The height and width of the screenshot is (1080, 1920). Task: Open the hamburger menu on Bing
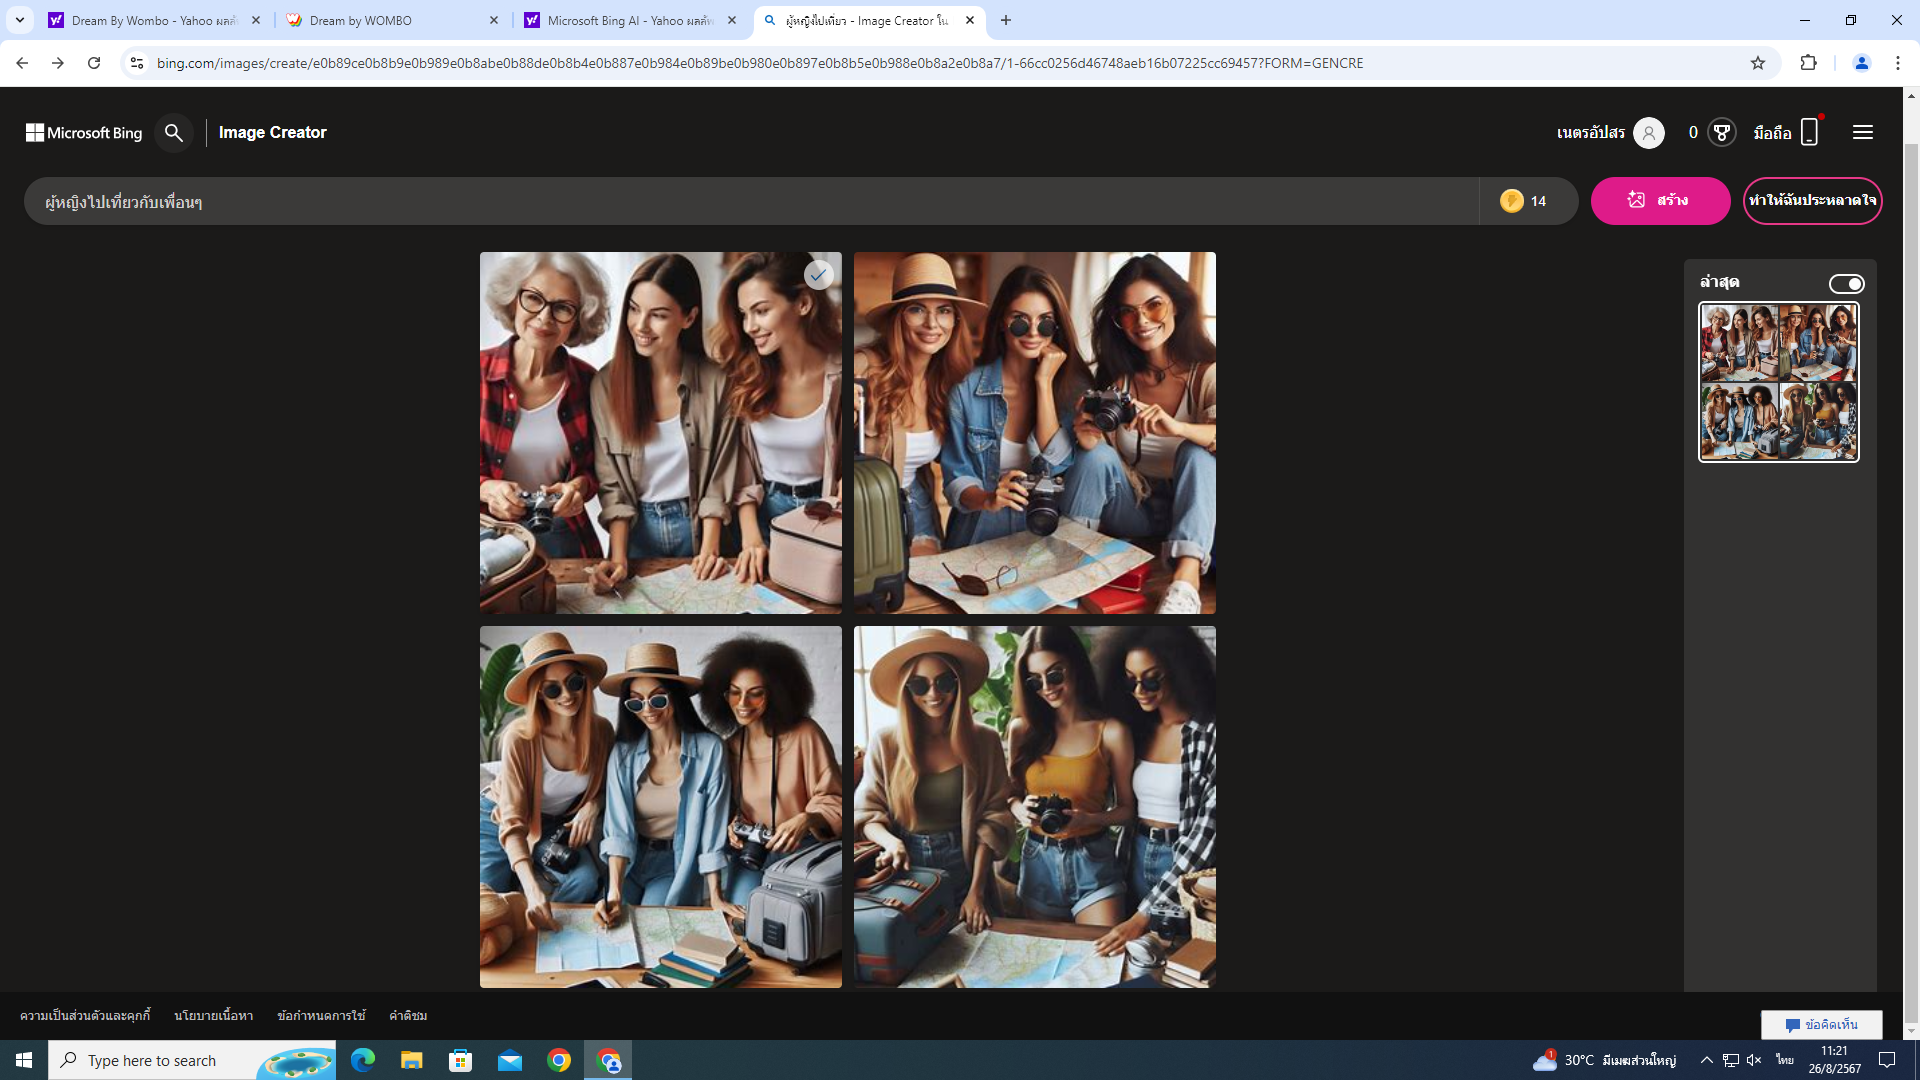point(1862,132)
